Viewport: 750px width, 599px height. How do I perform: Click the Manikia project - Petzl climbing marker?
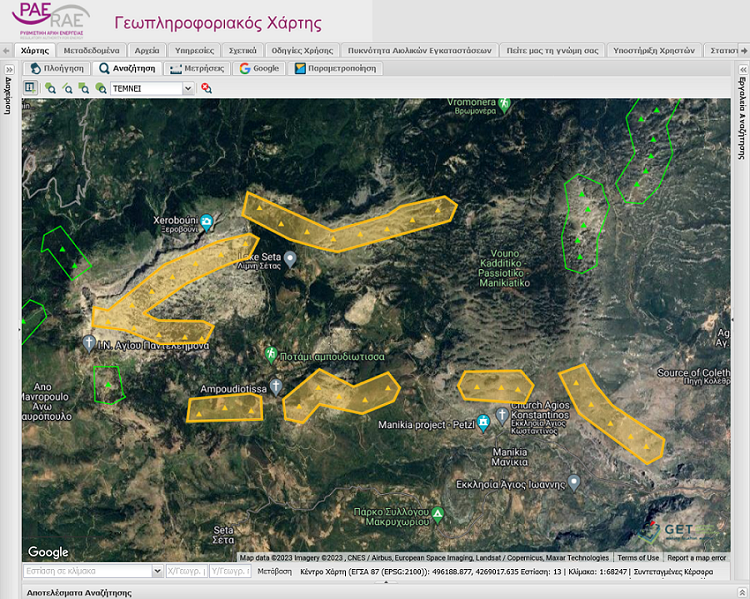(x=484, y=423)
